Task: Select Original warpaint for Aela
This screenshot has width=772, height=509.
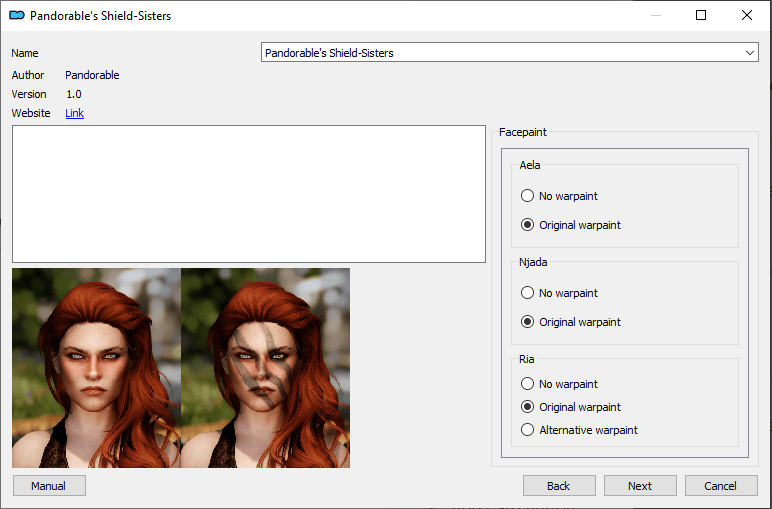Action: click(571, 225)
